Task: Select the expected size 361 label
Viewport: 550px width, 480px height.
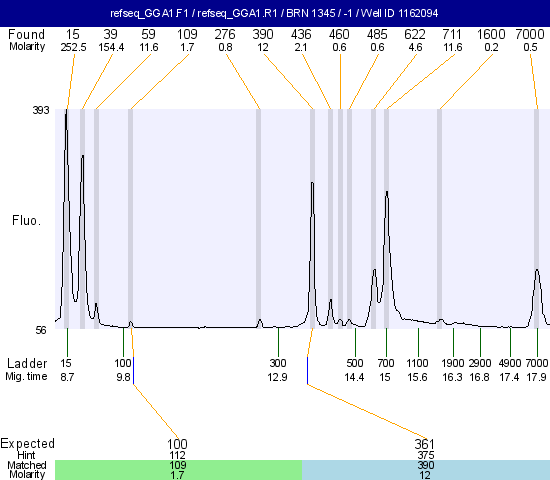Action: click(x=424, y=444)
